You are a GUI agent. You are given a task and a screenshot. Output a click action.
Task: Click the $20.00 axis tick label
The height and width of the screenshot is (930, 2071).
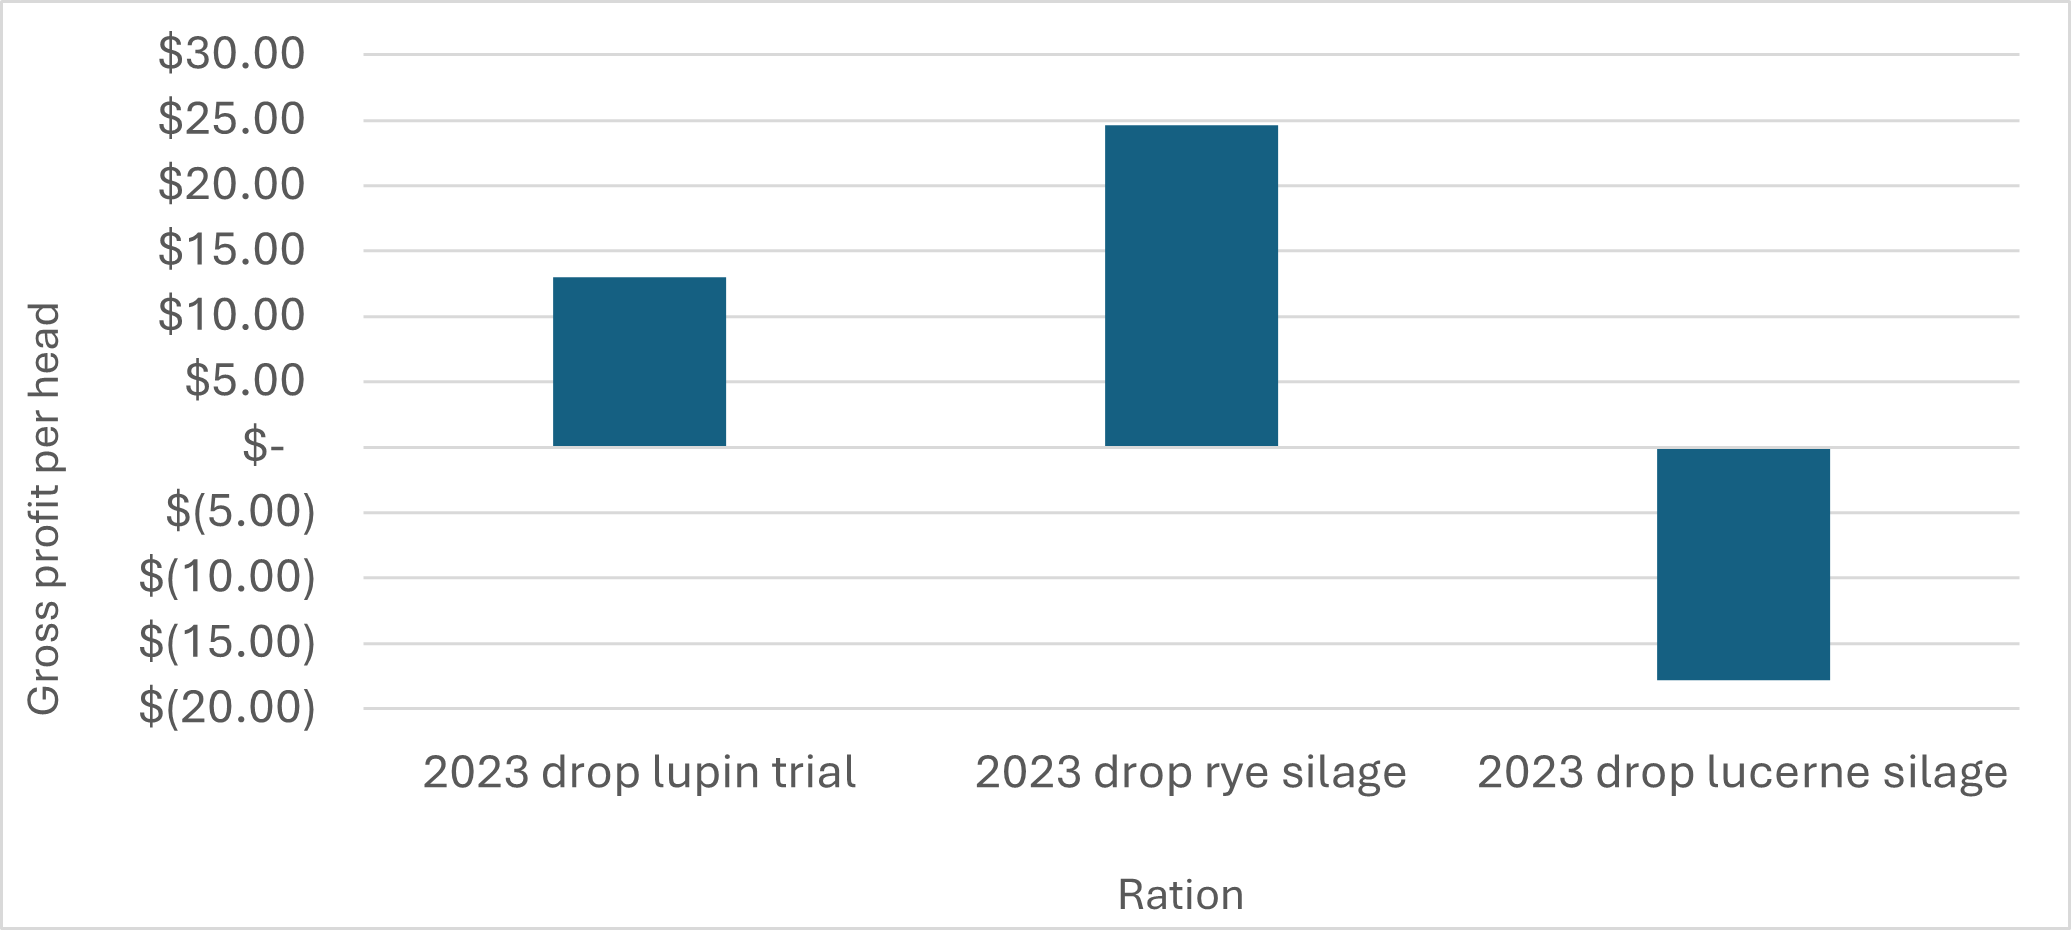[231, 184]
